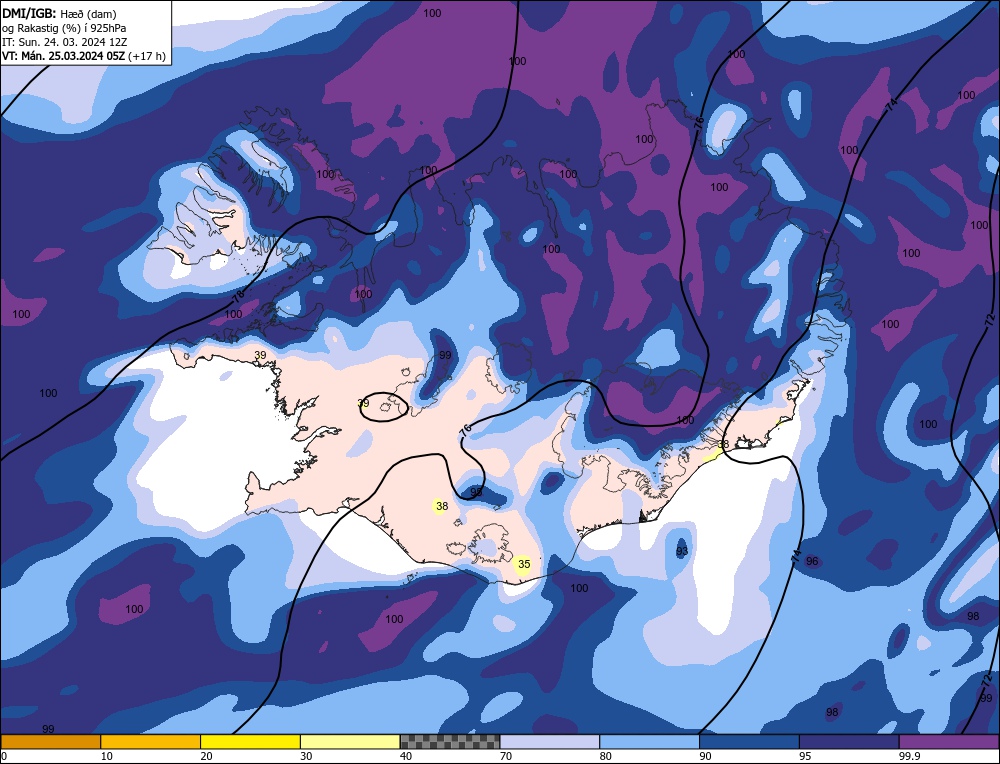Click the '(+17 h)' forecast offset text
The image size is (1000, 764).
[147, 56]
